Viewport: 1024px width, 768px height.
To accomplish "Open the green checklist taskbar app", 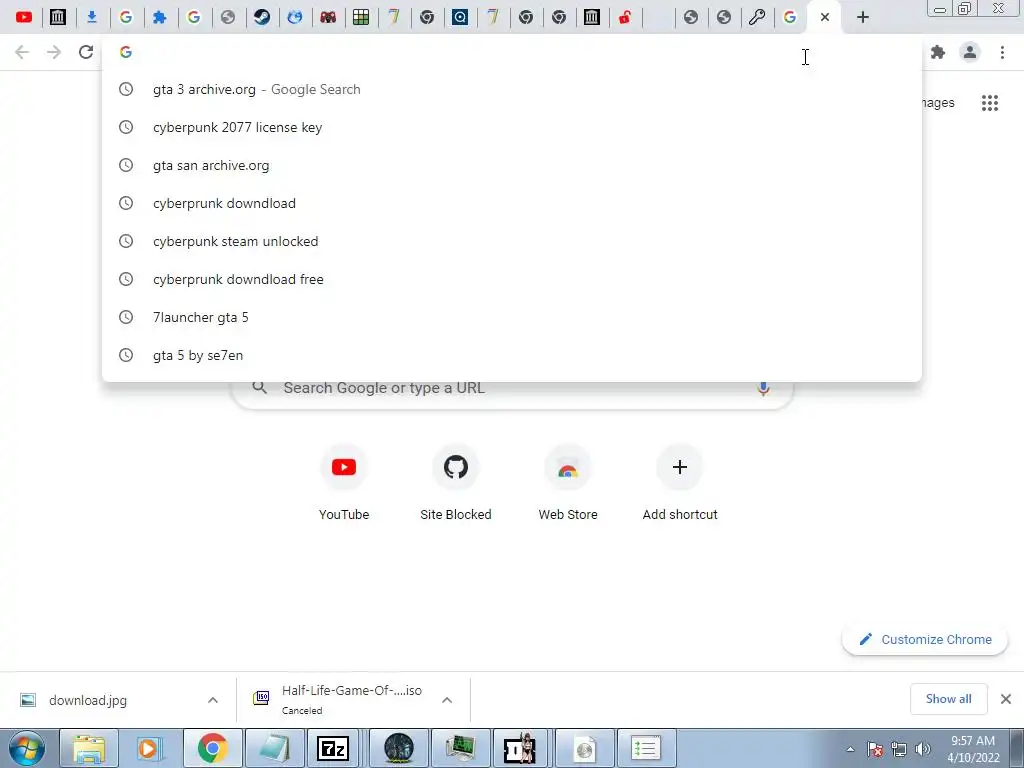I will click(645, 748).
